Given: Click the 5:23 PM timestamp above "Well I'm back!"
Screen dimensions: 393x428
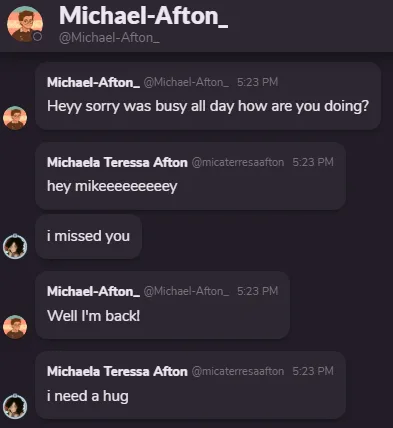Looking at the screenshot, I should (257, 291).
